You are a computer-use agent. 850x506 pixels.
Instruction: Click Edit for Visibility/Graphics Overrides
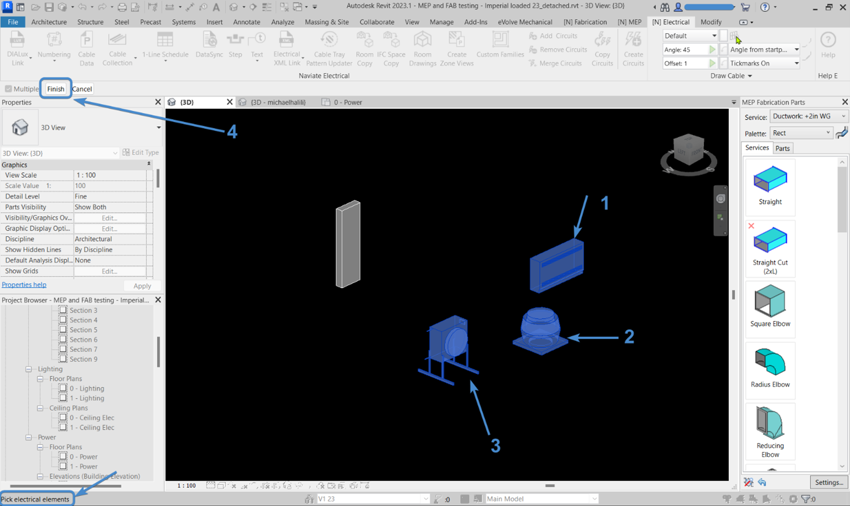(x=110, y=218)
